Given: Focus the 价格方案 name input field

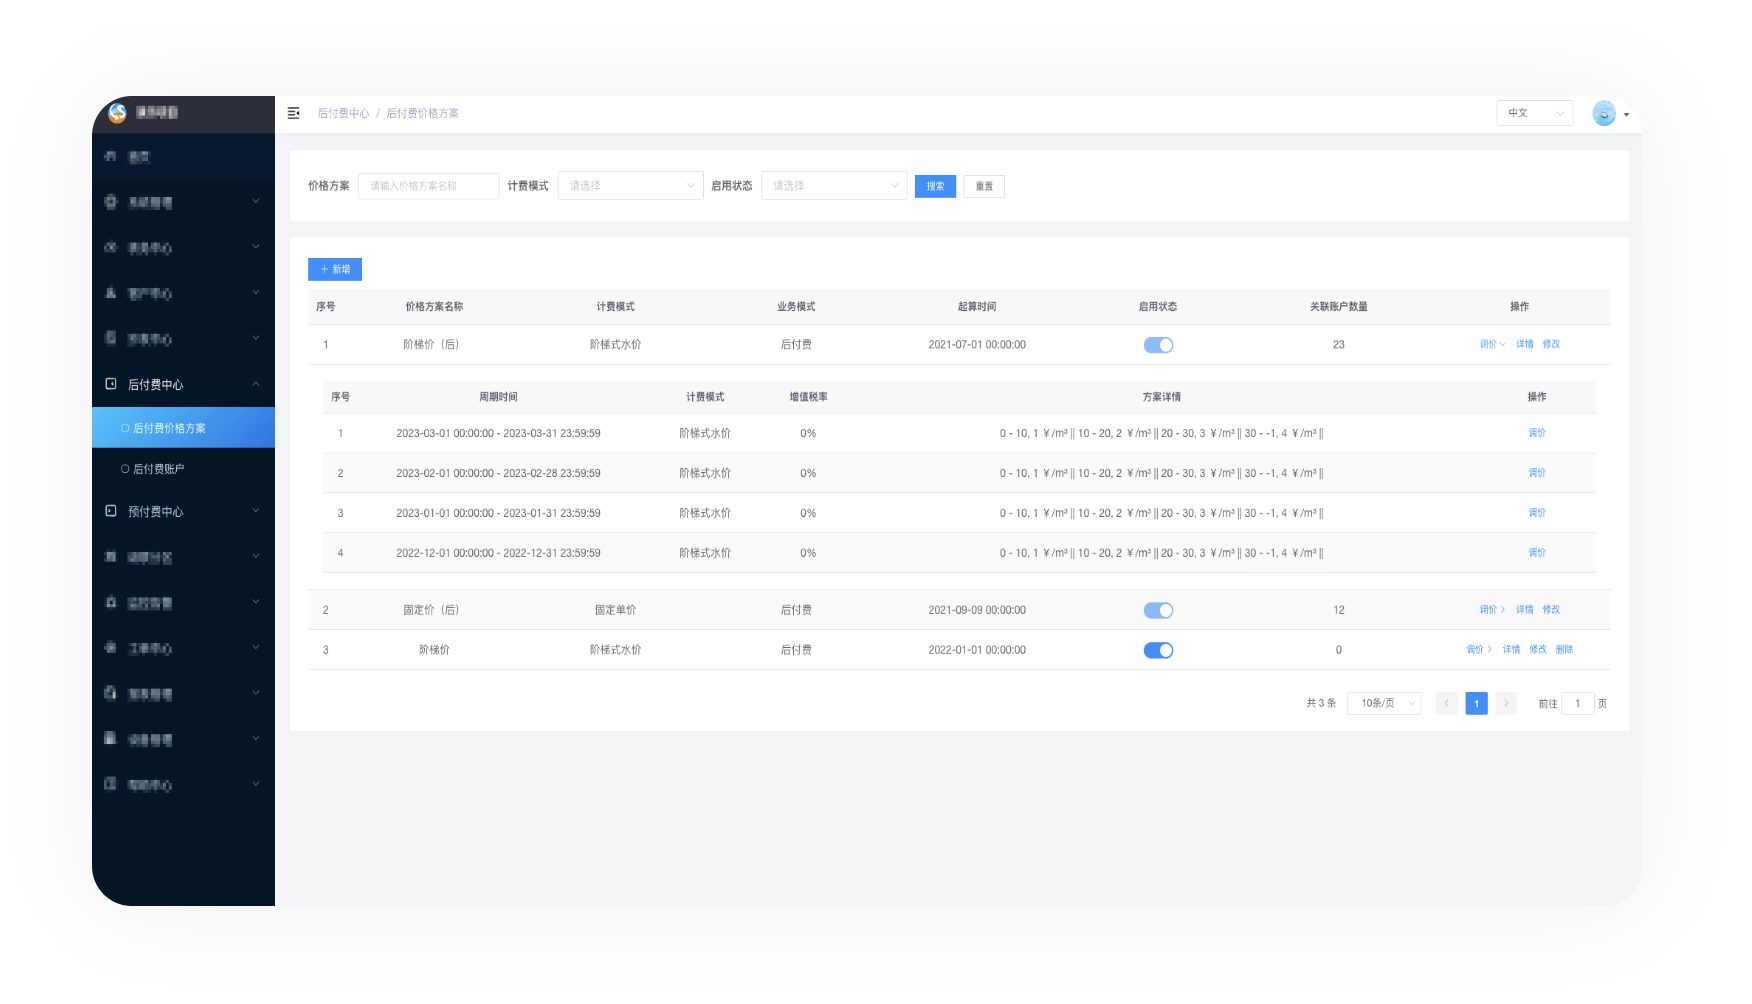Looking at the screenshot, I should (x=429, y=186).
